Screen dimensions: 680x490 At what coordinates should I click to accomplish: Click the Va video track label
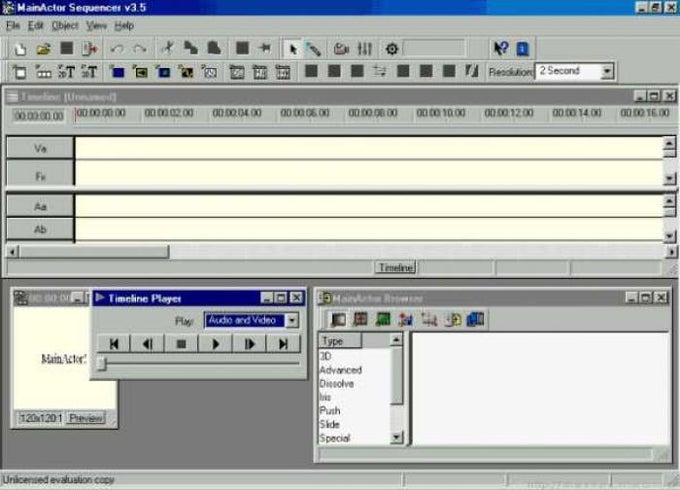click(40, 148)
